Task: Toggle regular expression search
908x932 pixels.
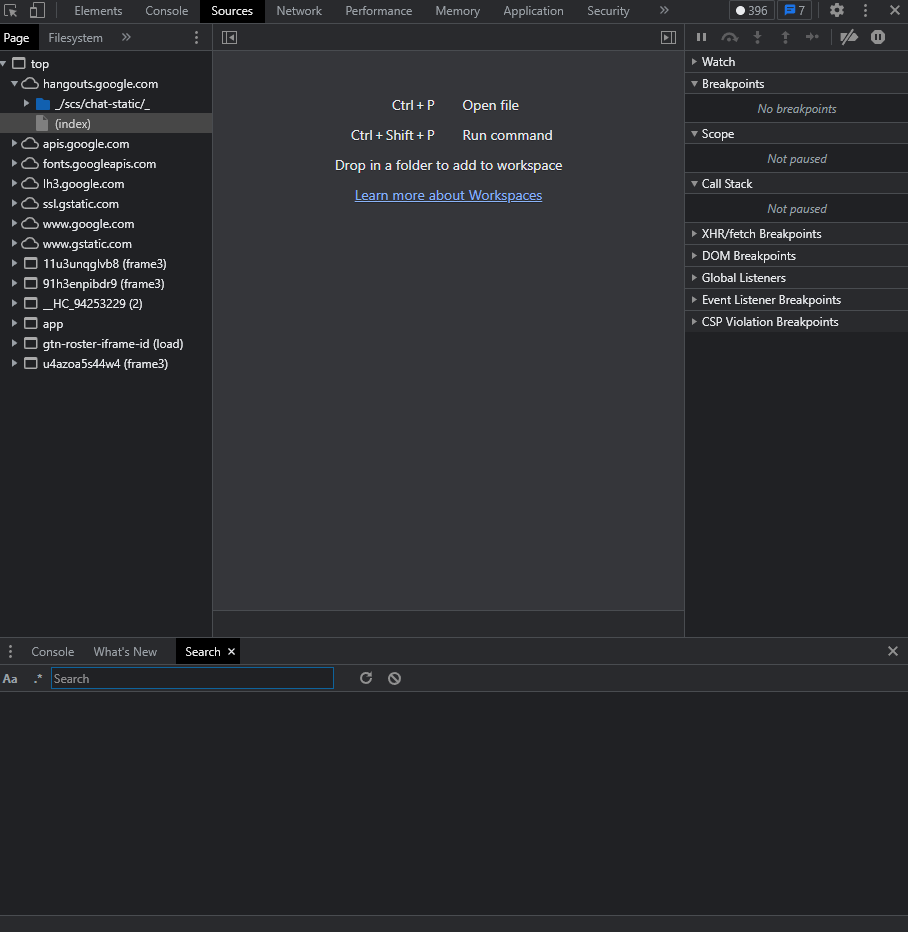Action: click(38, 679)
